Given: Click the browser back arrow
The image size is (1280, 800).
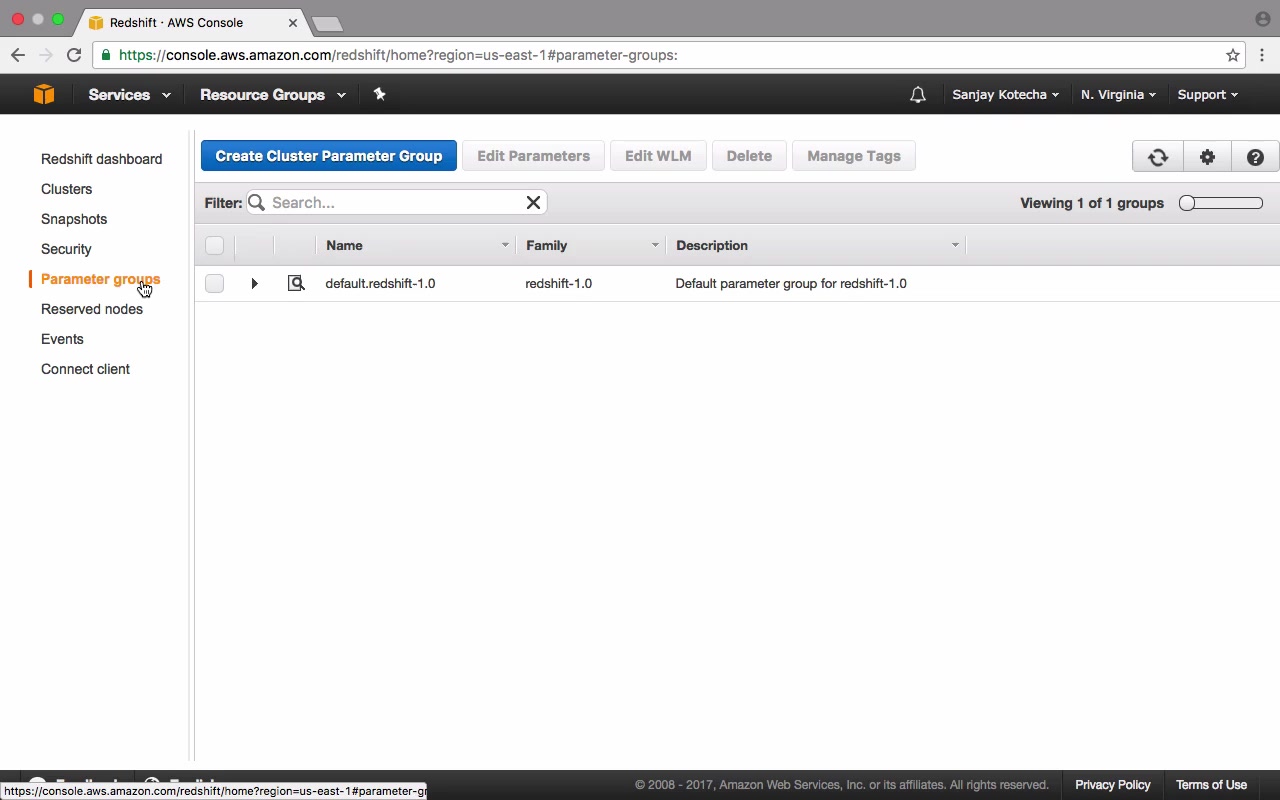Looking at the screenshot, I should point(18,55).
